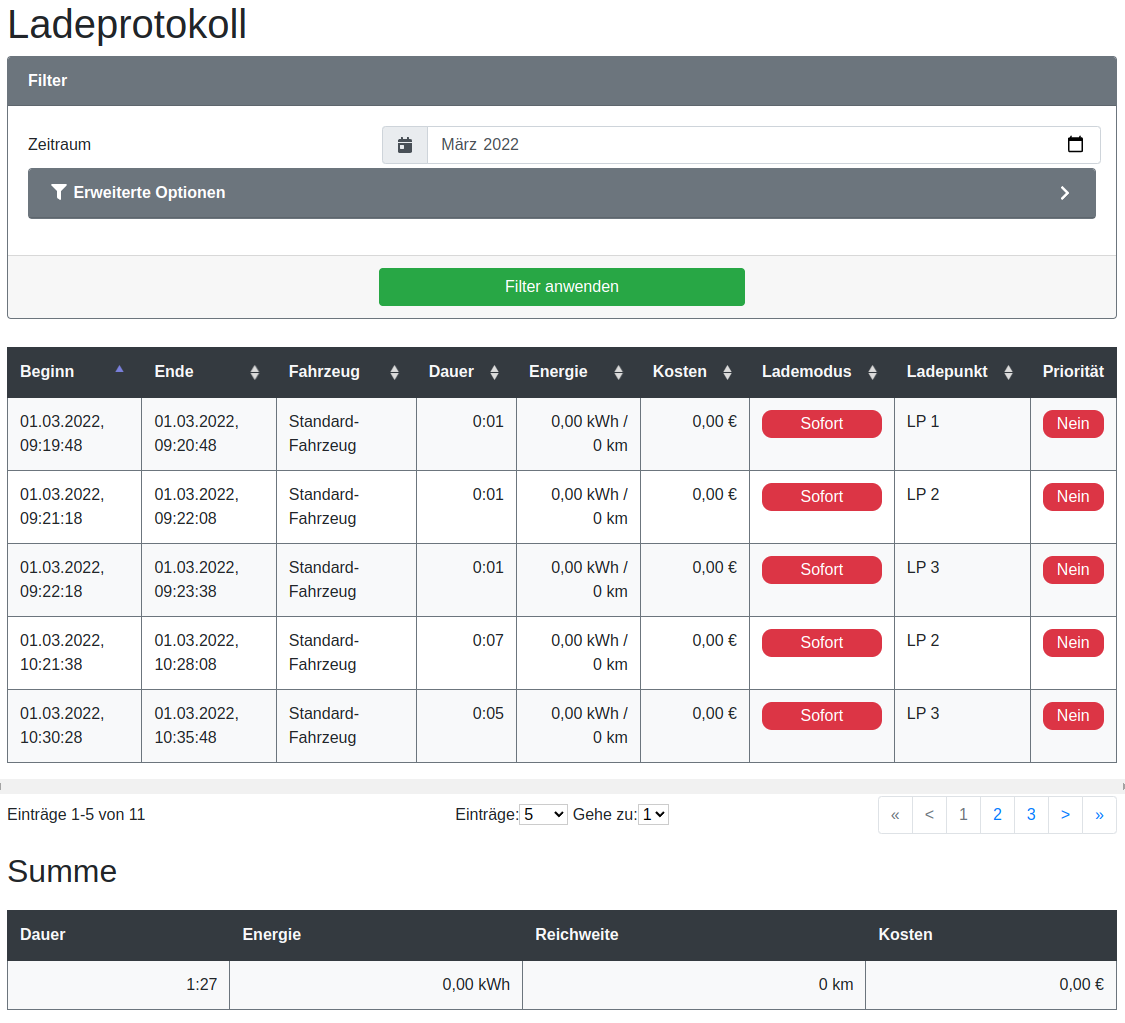The image size is (1125, 1023).
Task: Sort table by Ende column
Action: 254,372
